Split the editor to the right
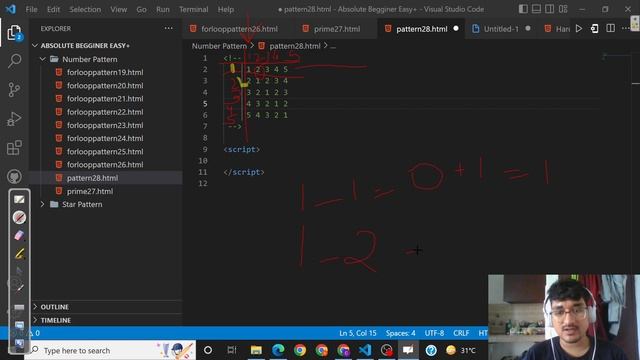Viewport: 640px width, 360px height. pos(611,29)
